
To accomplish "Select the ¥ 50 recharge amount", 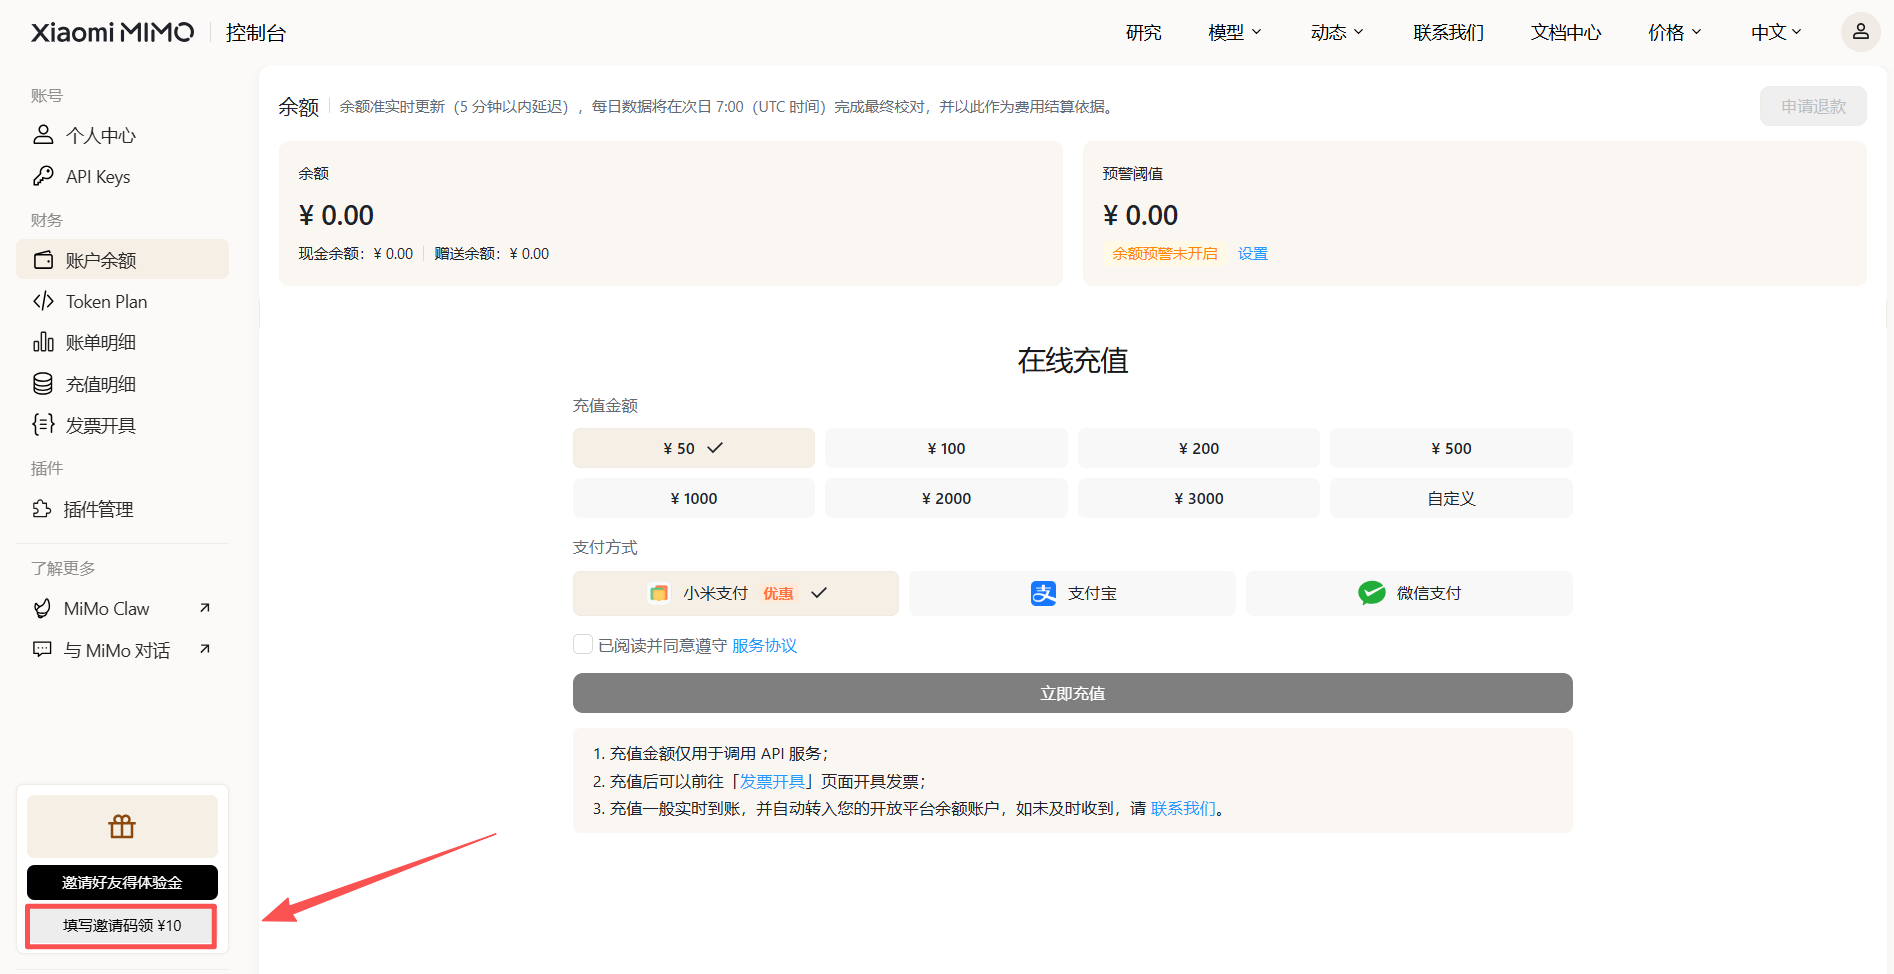I will (x=694, y=448).
